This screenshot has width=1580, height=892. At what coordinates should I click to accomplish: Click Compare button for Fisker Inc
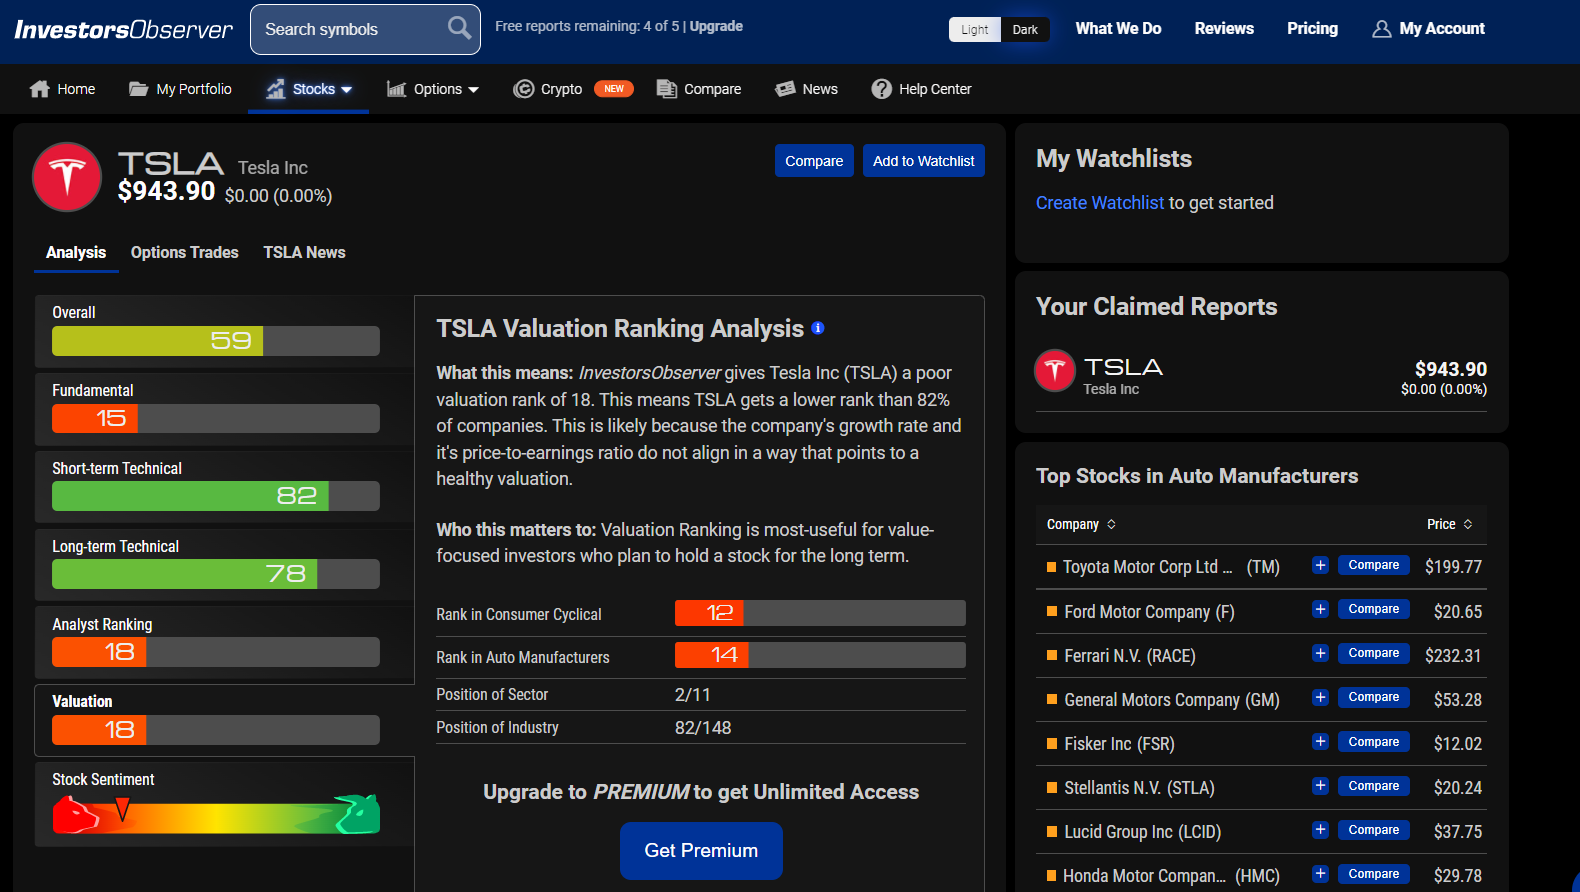[1374, 742]
